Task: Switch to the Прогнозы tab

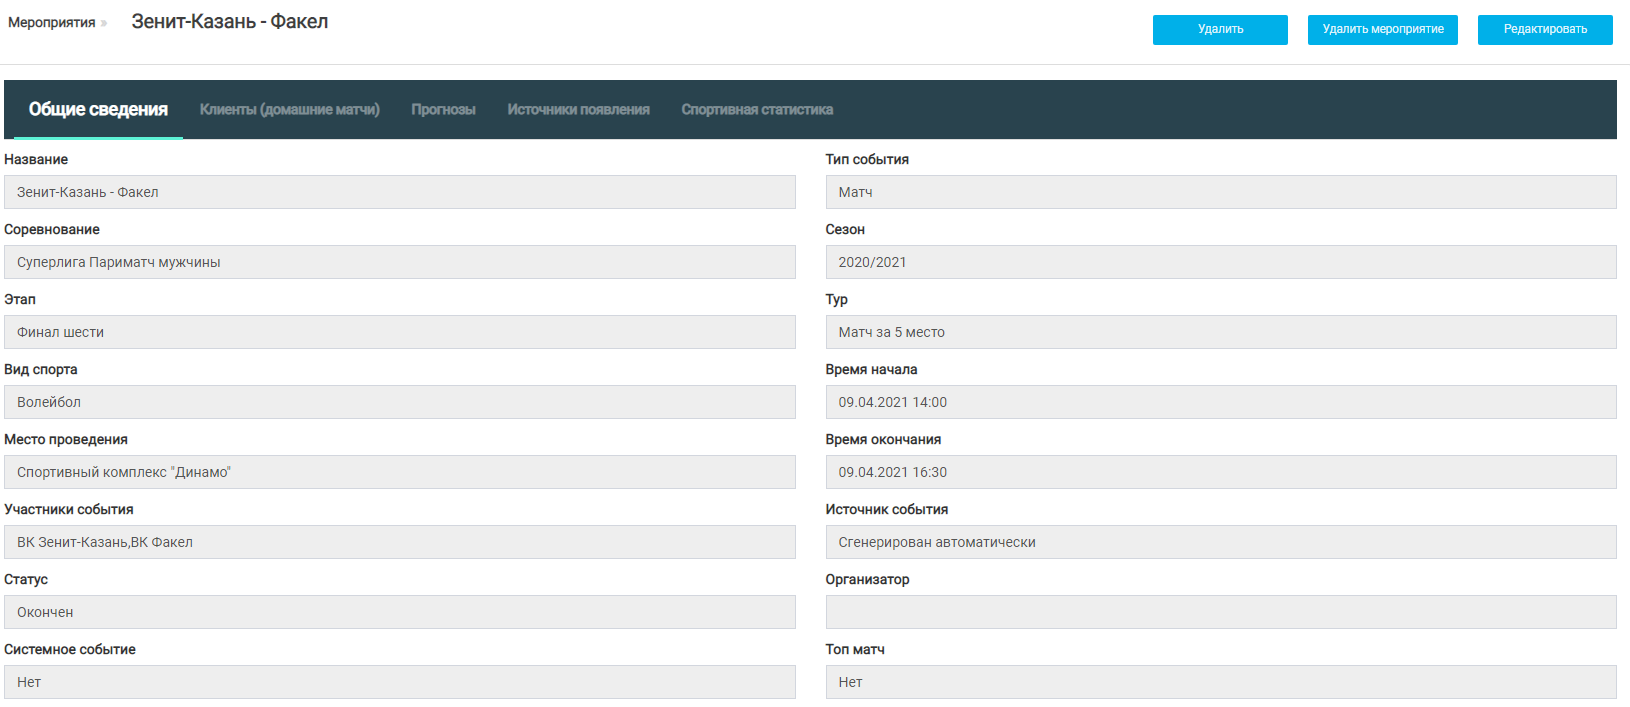Action: point(443,110)
